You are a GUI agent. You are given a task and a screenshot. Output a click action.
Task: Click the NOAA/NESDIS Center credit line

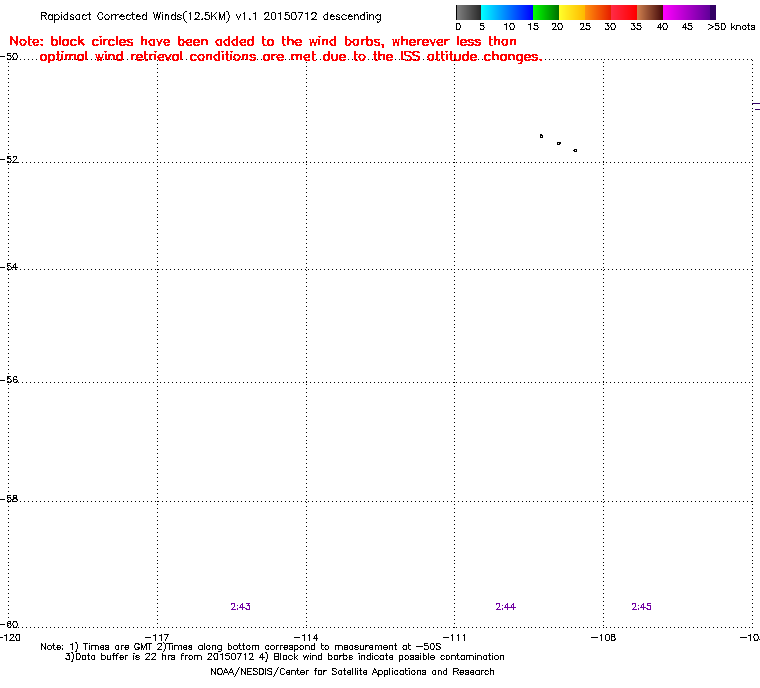352,672
